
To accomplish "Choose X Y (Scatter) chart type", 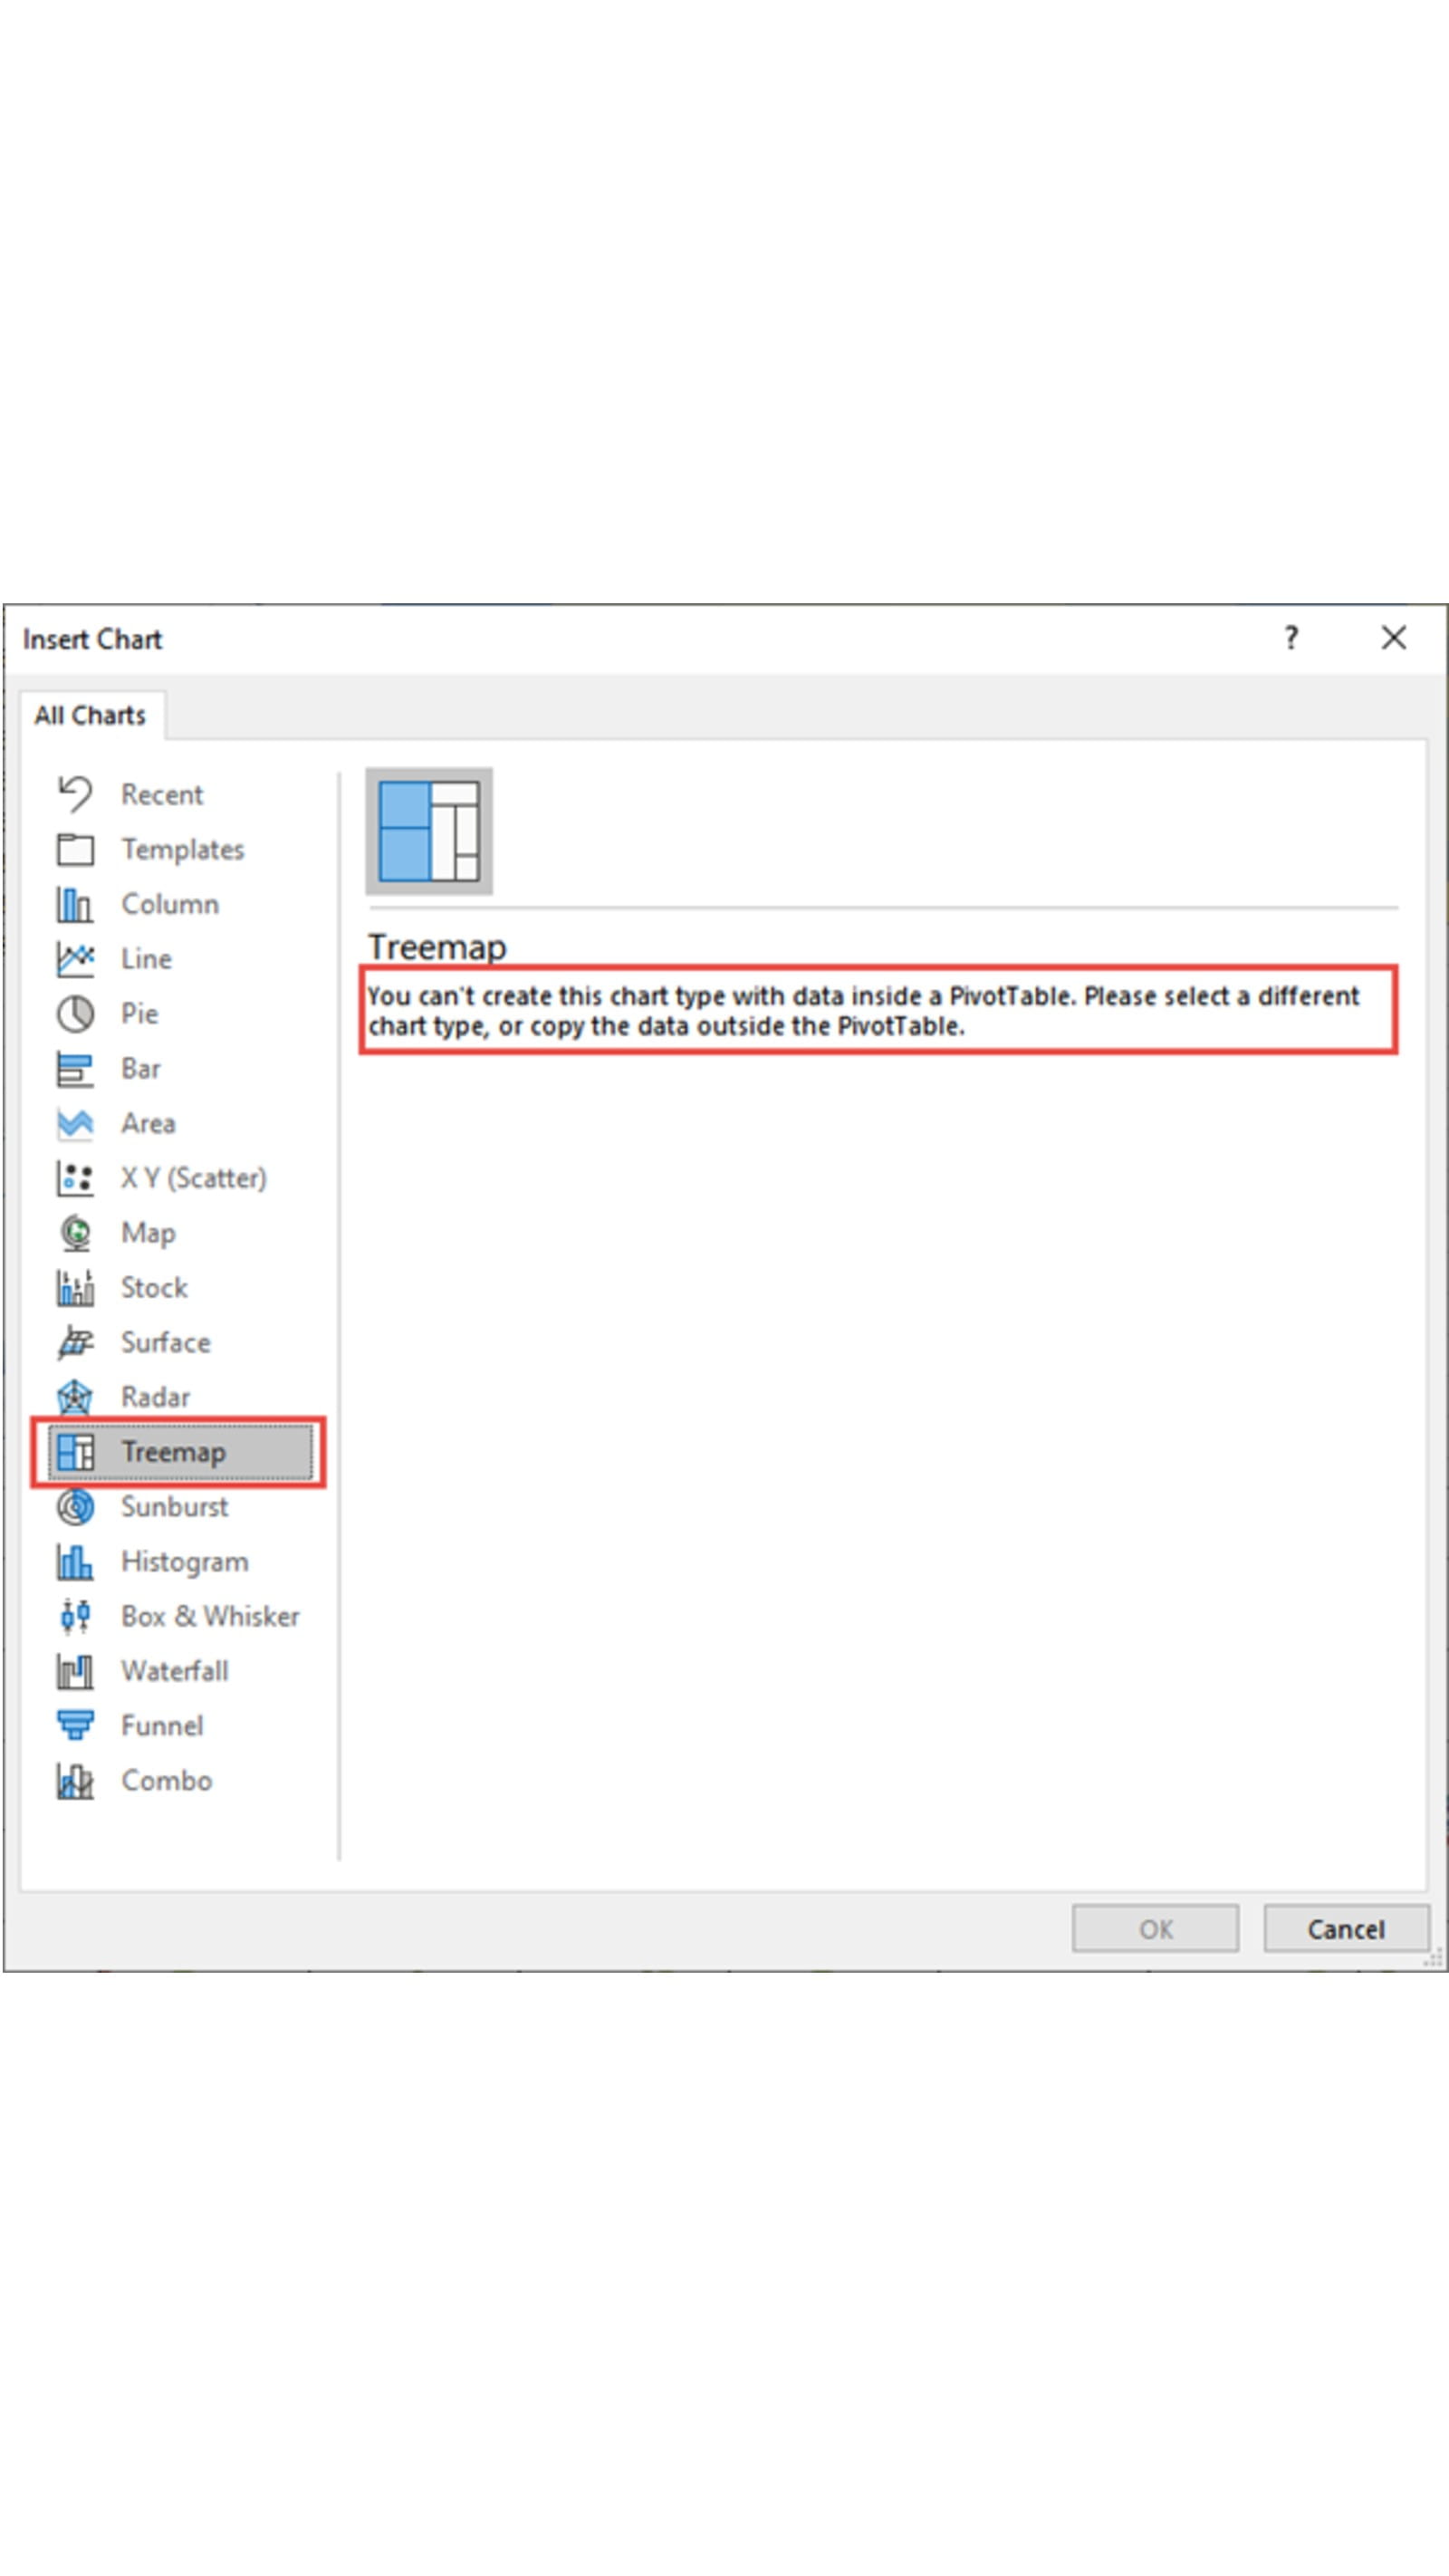I will pos(193,1178).
